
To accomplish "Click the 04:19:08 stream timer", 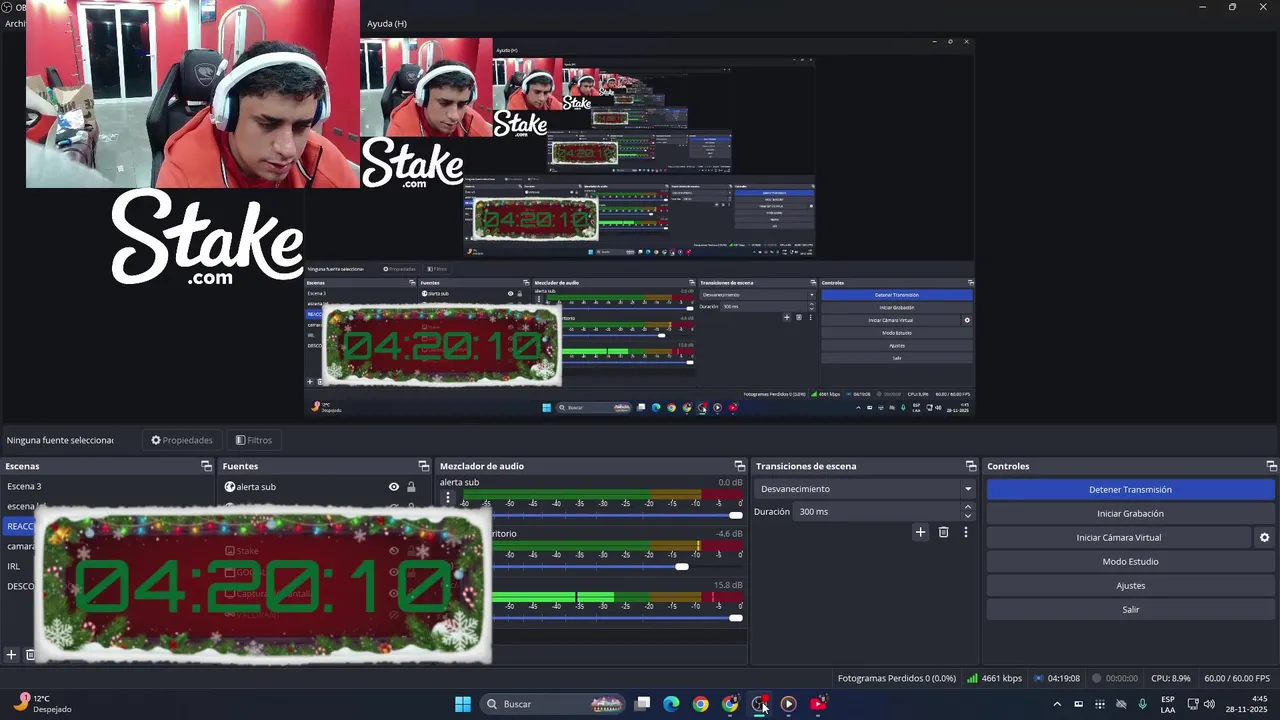I will (1064, 678).
